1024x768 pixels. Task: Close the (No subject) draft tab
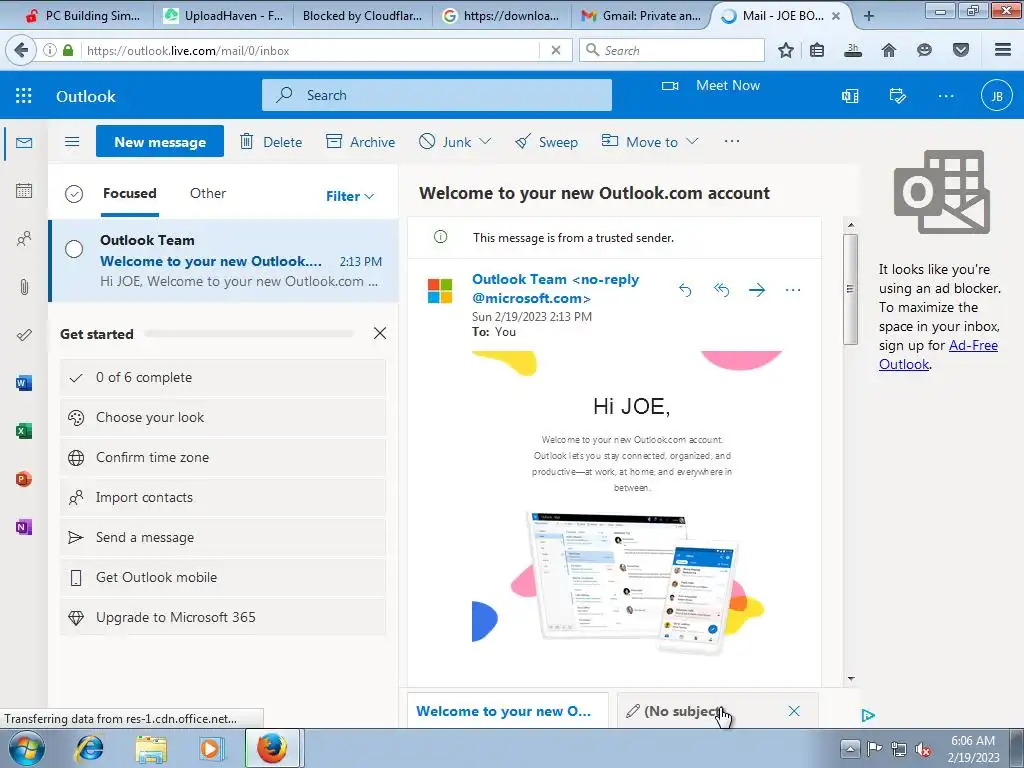(x=794, y=711)
